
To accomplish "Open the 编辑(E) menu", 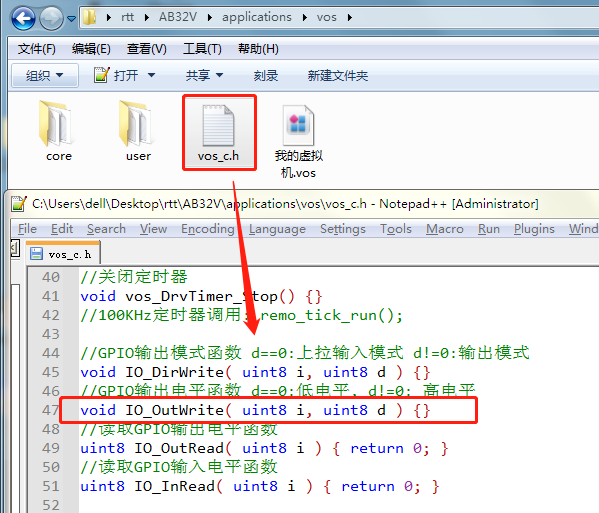I will coord(91,49).
